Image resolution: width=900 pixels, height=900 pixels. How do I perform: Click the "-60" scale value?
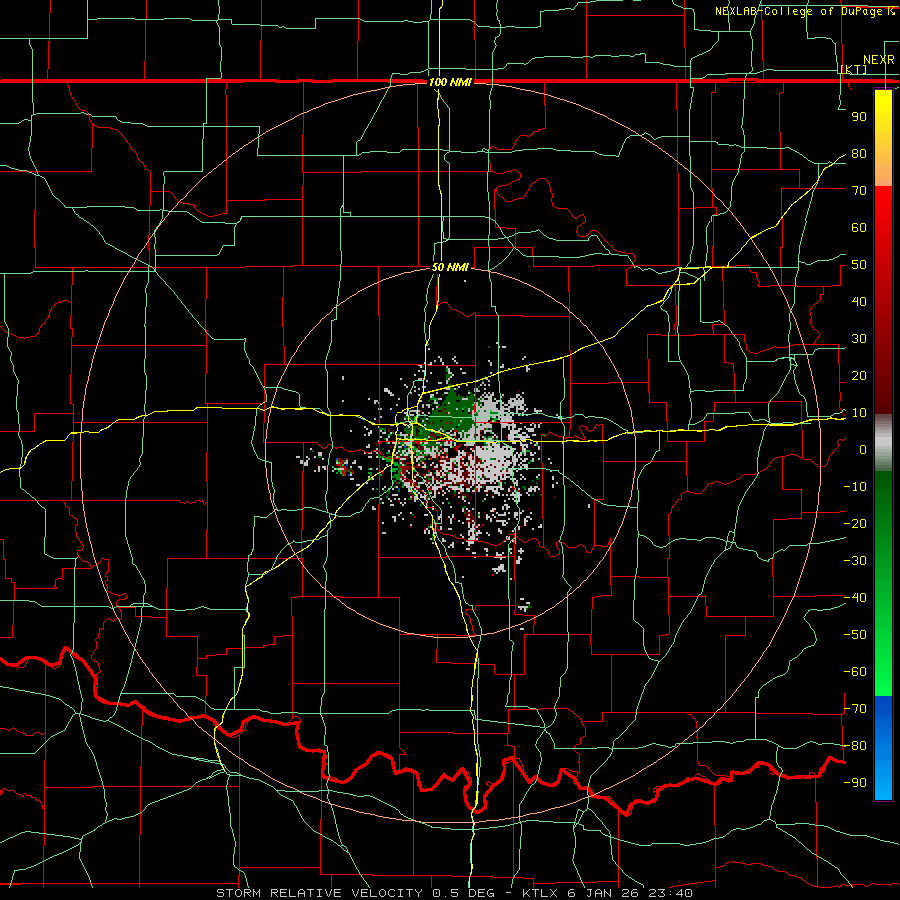point(855,672)
